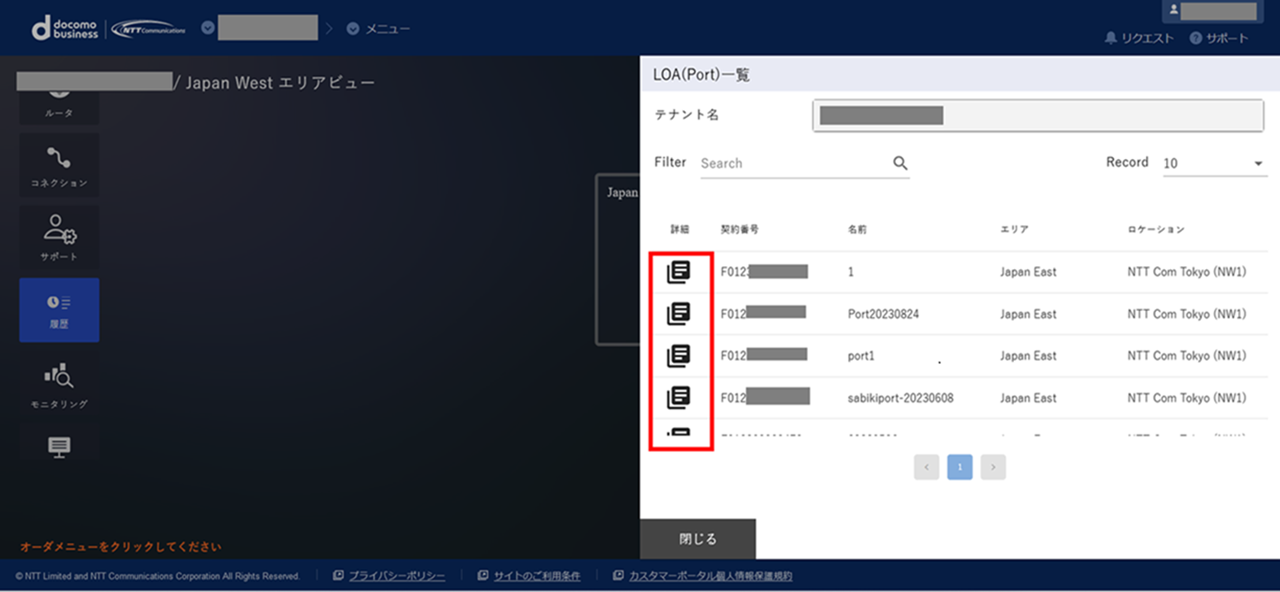Click into the Filter search field
This screenshot has height=592, width=1280.
click(x=790, y=163)
